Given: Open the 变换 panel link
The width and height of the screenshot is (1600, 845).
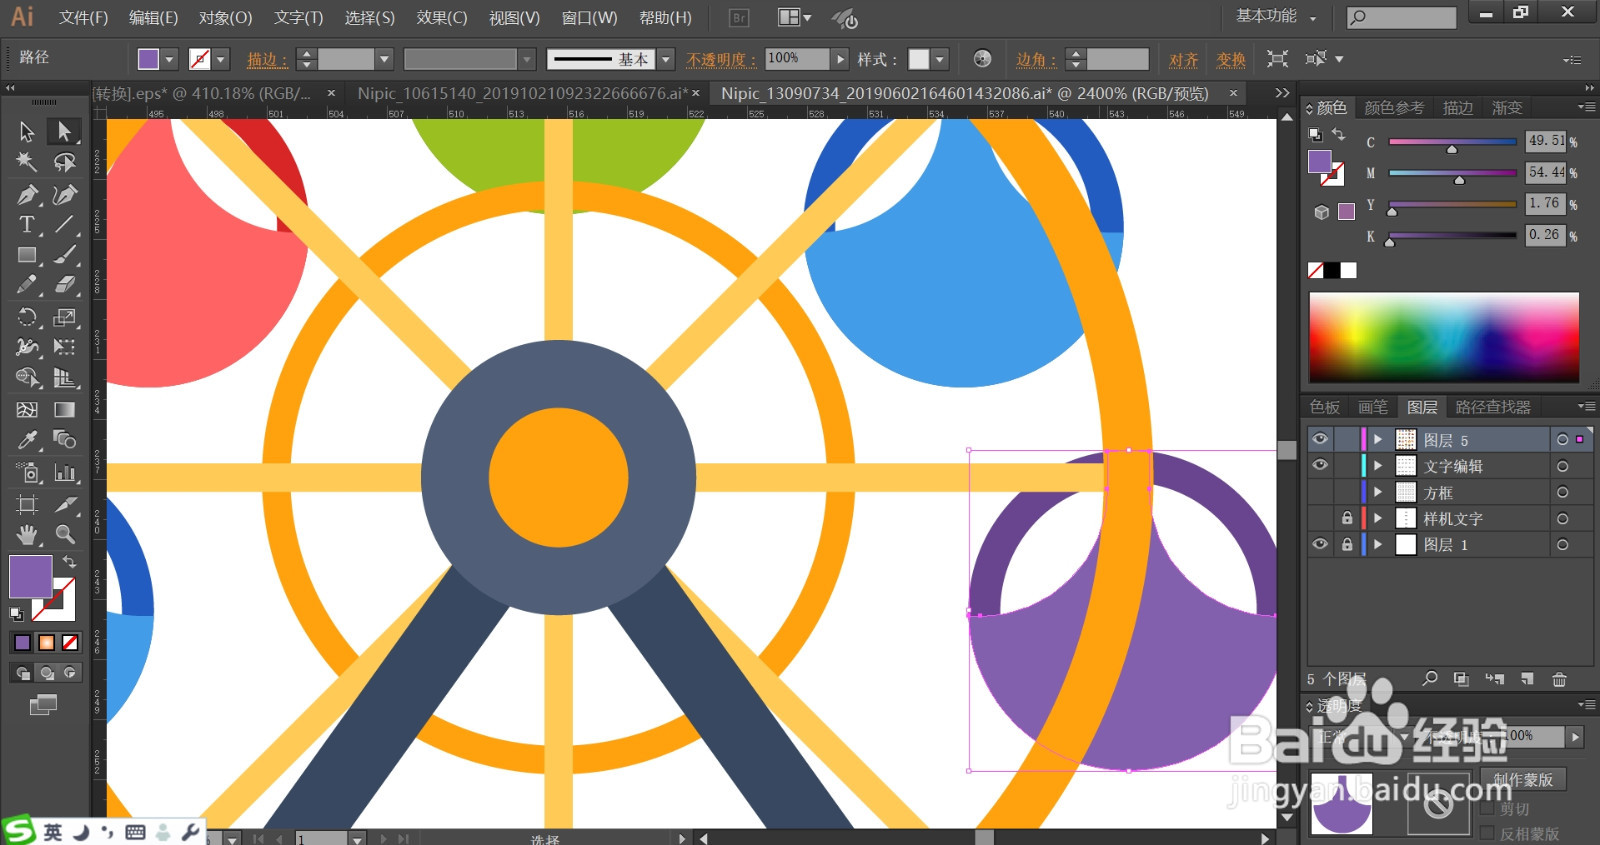Looking at the screenshot, I should tap(1231, 60).
